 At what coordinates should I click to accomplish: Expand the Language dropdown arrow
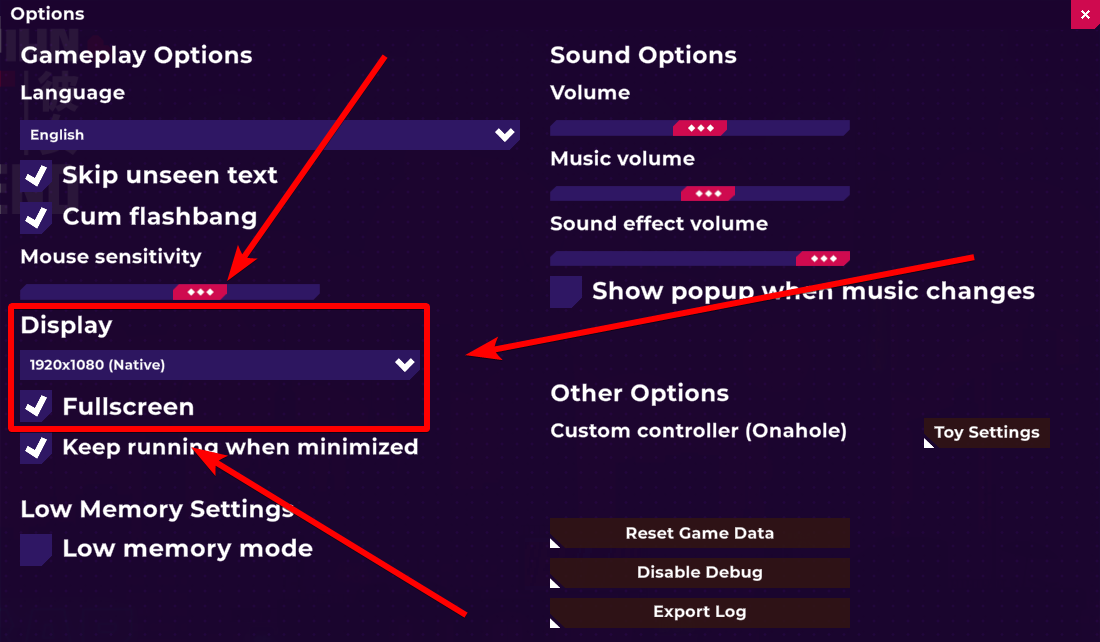(x=505, y=135)
